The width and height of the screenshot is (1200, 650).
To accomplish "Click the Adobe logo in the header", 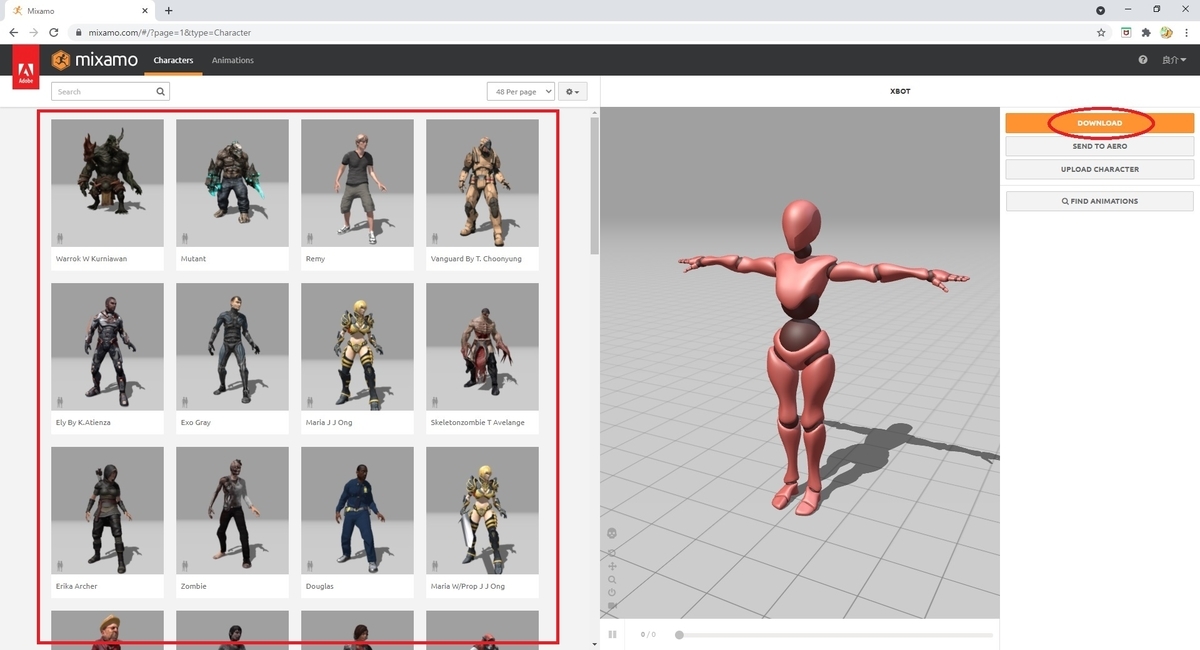I will 26,67.
